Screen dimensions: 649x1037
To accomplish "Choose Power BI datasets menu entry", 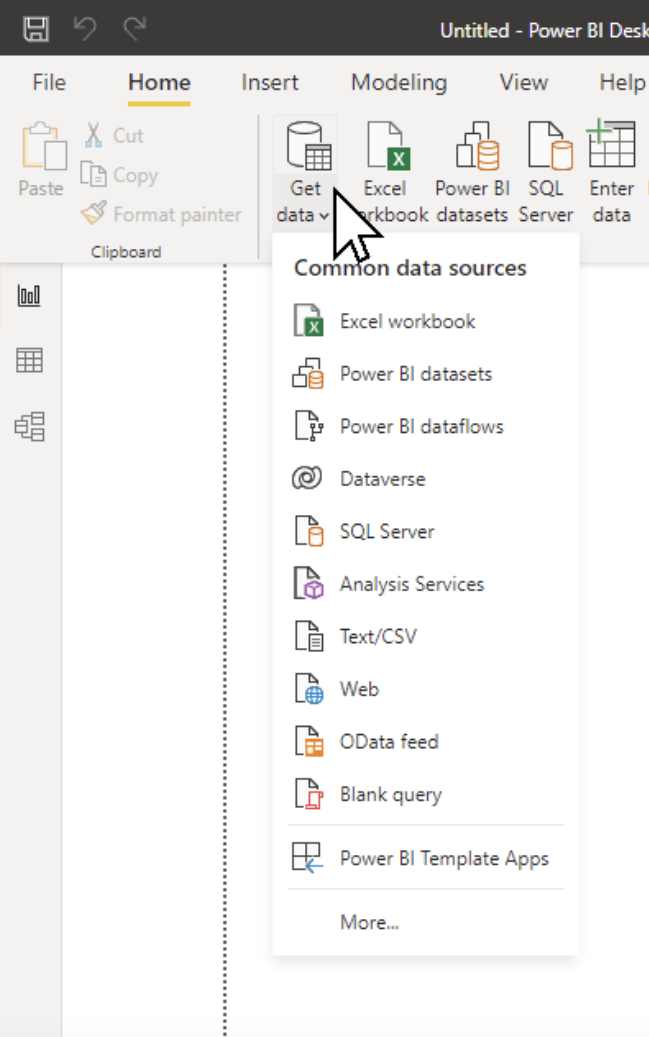I will 426,374.
